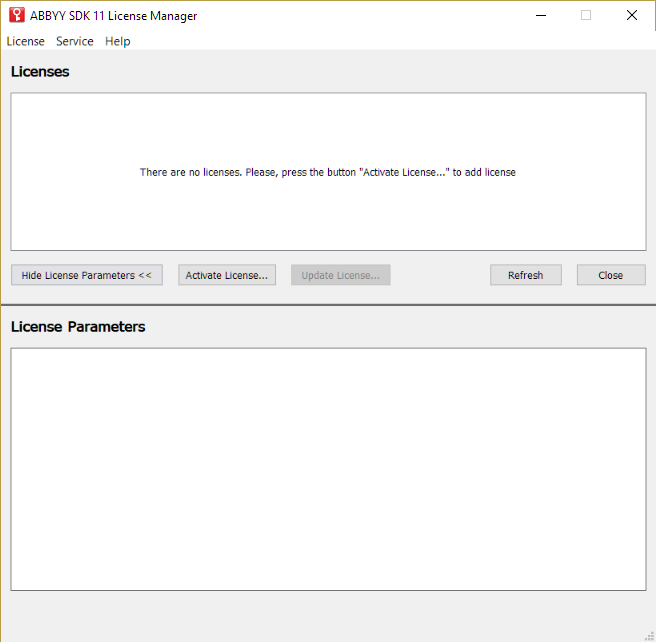Click the Licenses heading
The width and height of the screenshot is (656, 642).
pyautogui.click(x=40, y=72)
